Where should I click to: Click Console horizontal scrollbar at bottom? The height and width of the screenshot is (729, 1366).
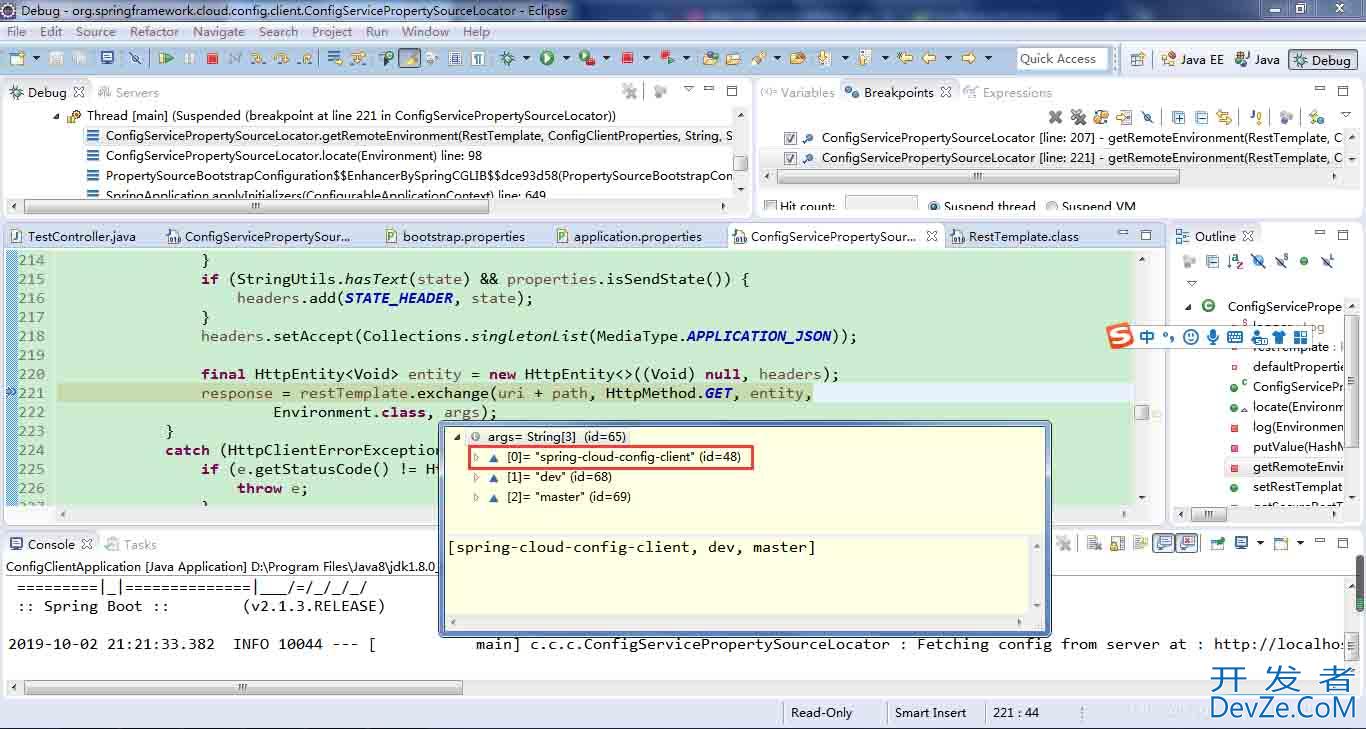tap(244, 688)
